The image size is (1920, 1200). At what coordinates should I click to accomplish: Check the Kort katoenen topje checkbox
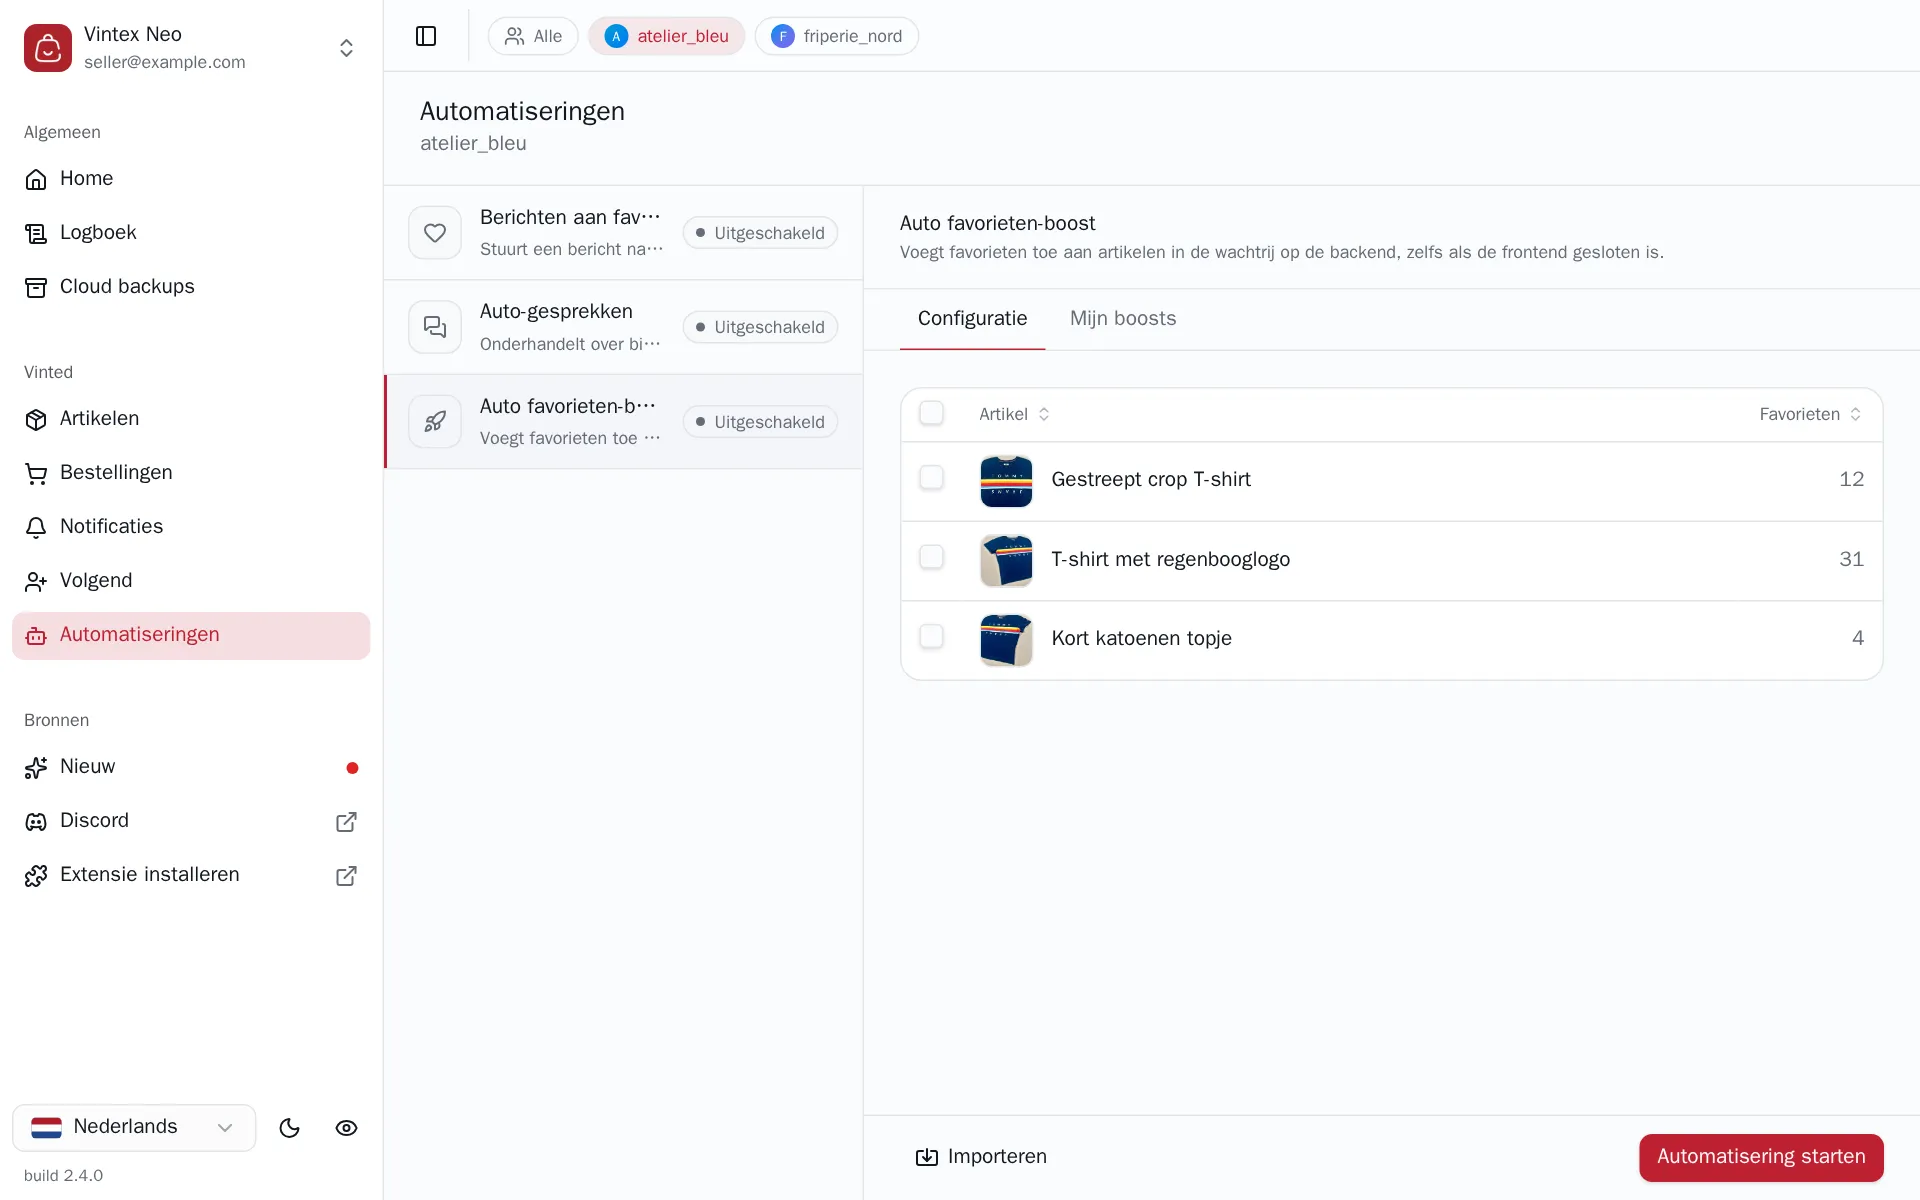click(931, 636)
